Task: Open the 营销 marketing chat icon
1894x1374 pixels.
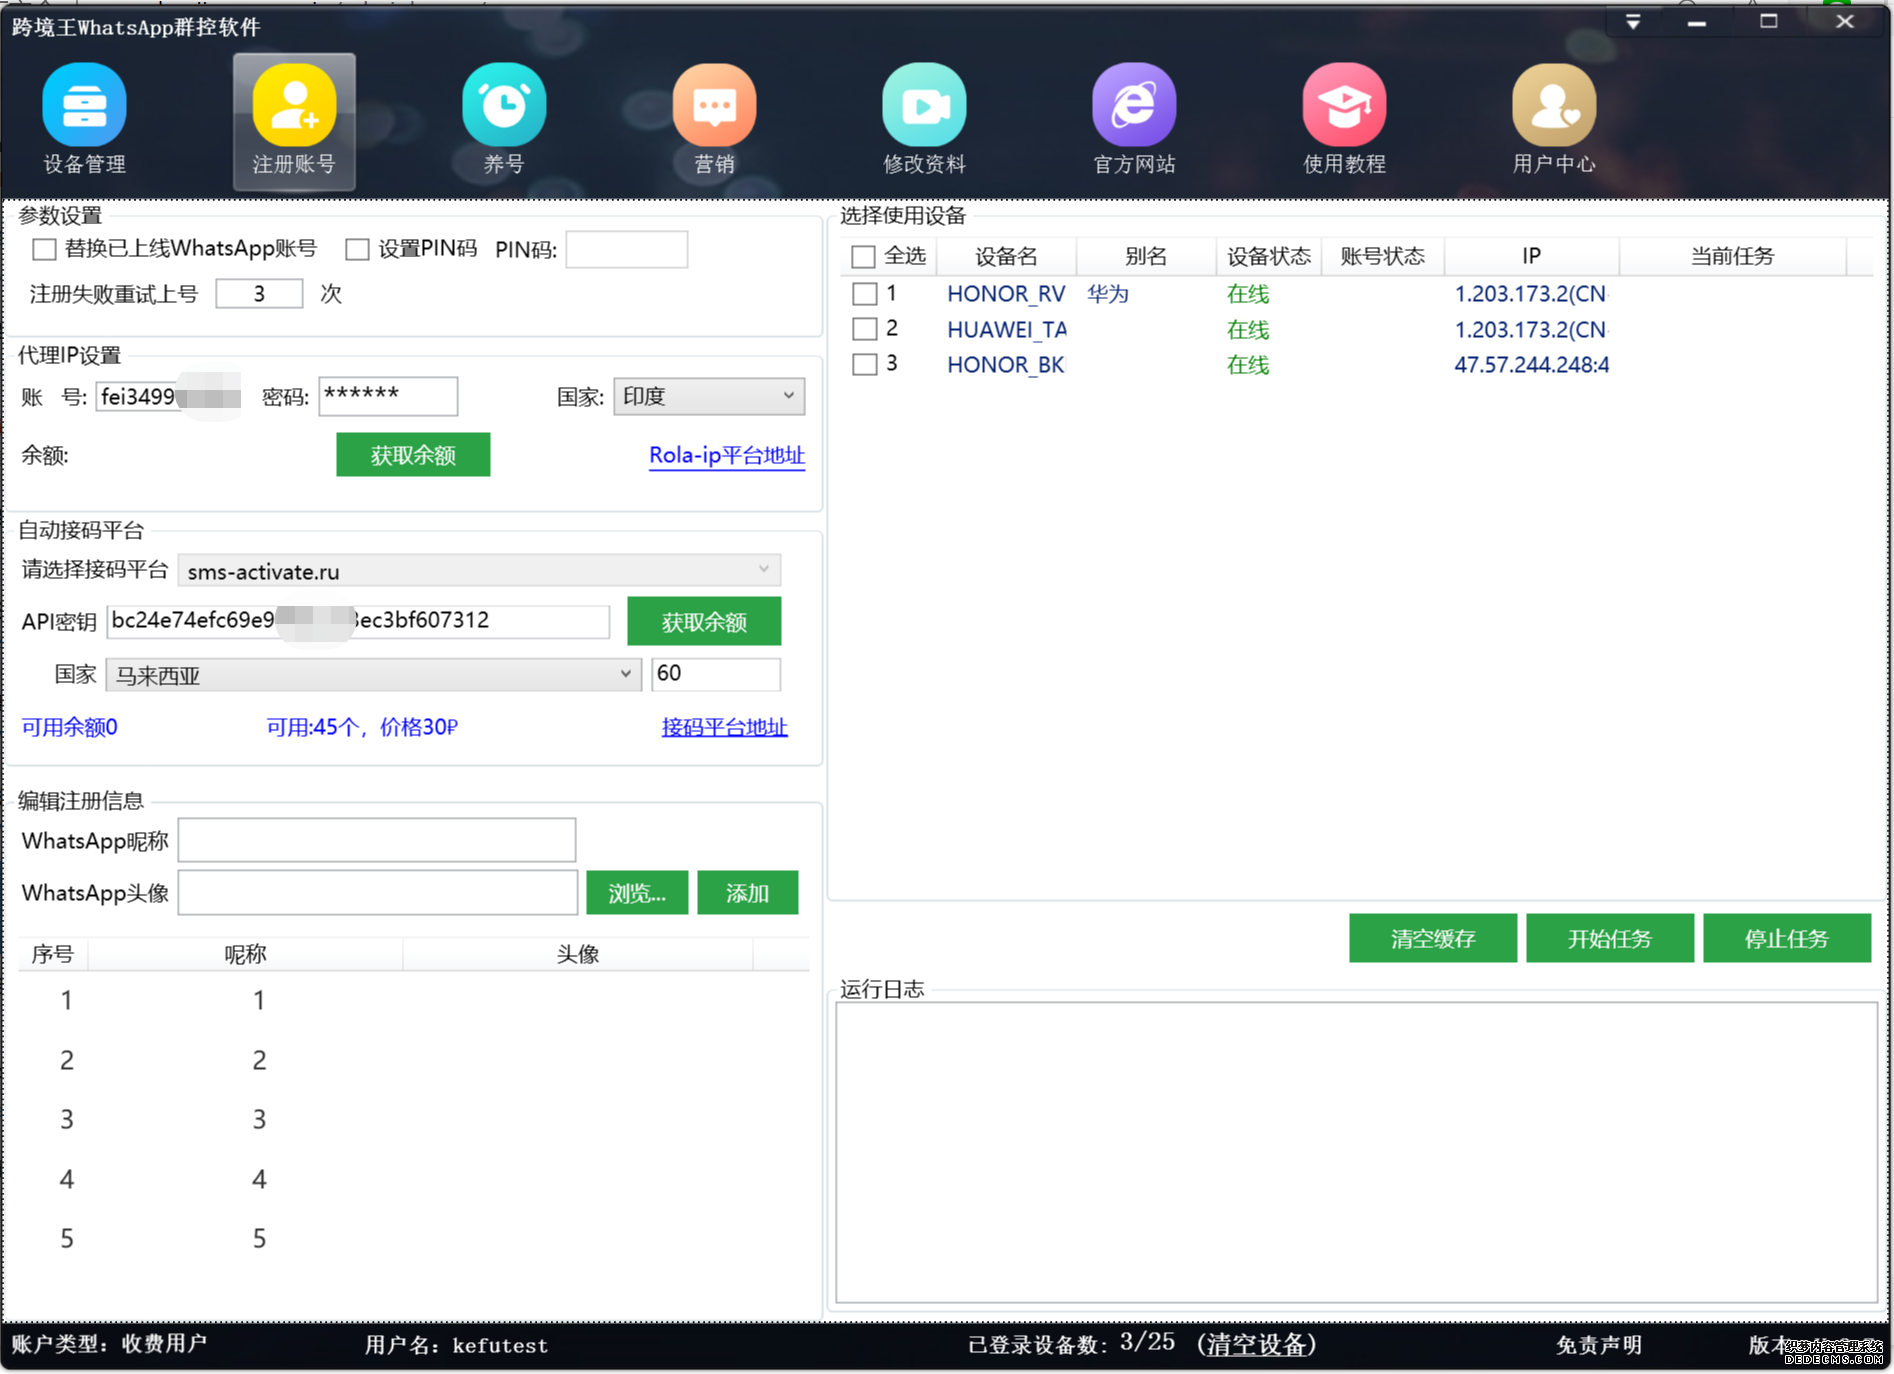Action: point(714,118)
